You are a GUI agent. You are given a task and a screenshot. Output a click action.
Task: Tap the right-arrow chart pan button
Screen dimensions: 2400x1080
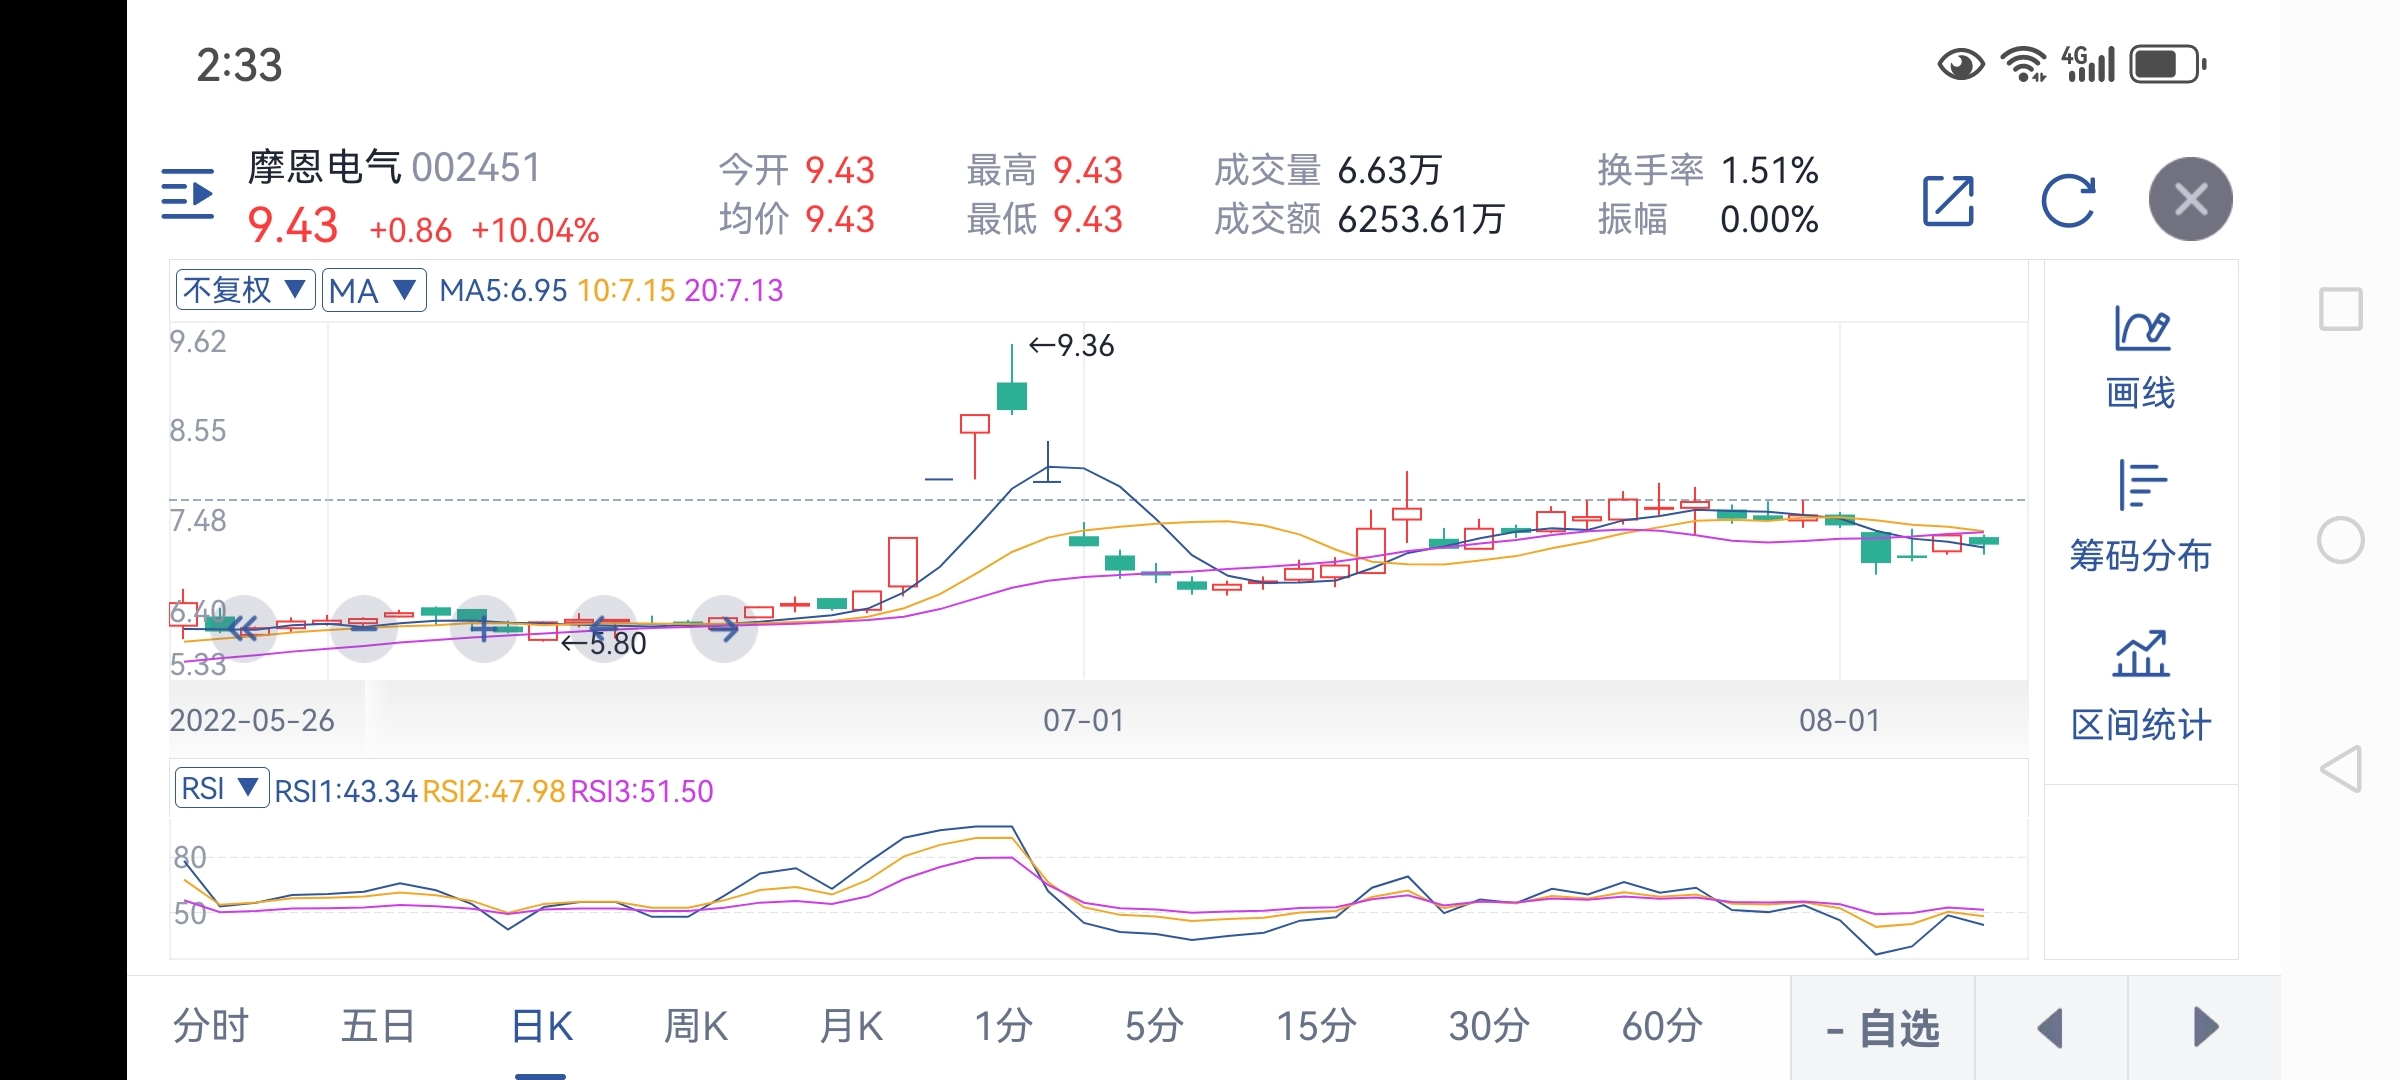(724, 628)
